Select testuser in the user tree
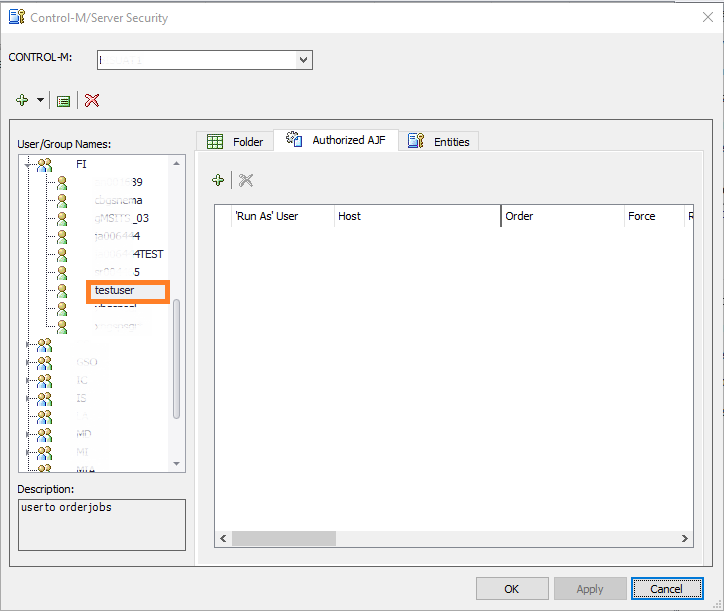Image resolution: width=724 pixels, height=611 pixels. coord(115,290)
